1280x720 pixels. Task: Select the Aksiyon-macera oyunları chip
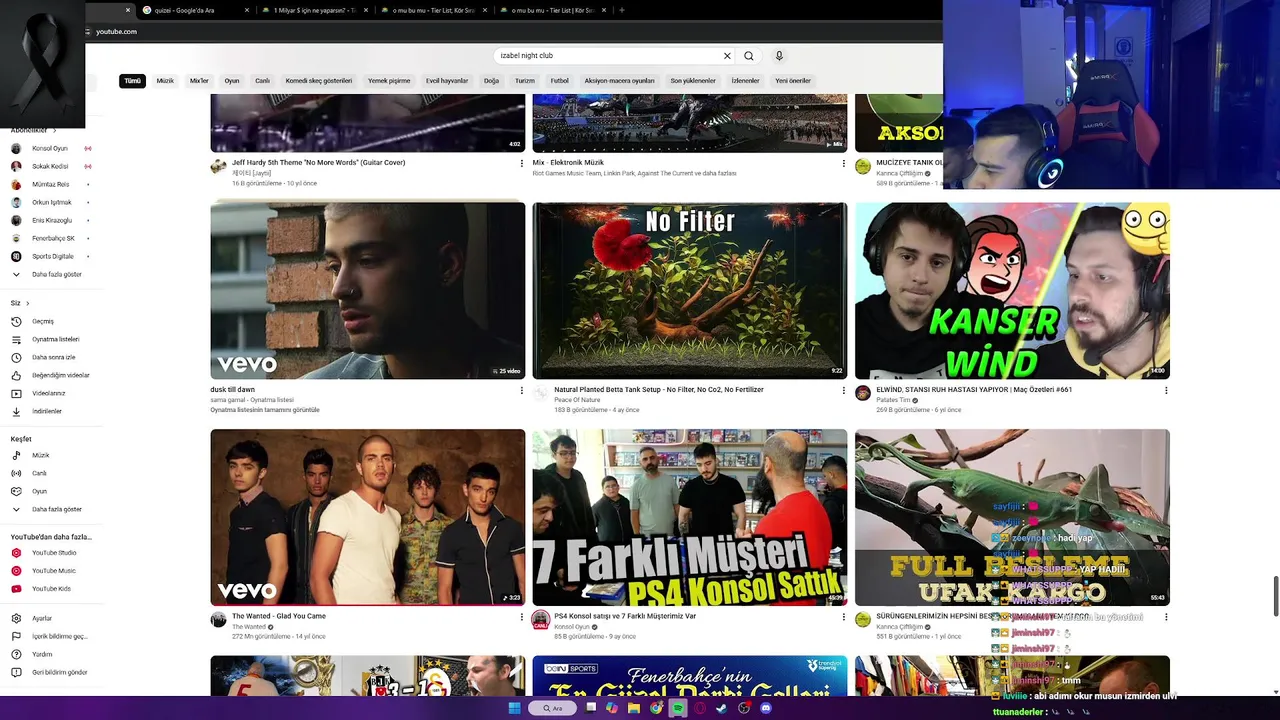click(x=619, y=81)
